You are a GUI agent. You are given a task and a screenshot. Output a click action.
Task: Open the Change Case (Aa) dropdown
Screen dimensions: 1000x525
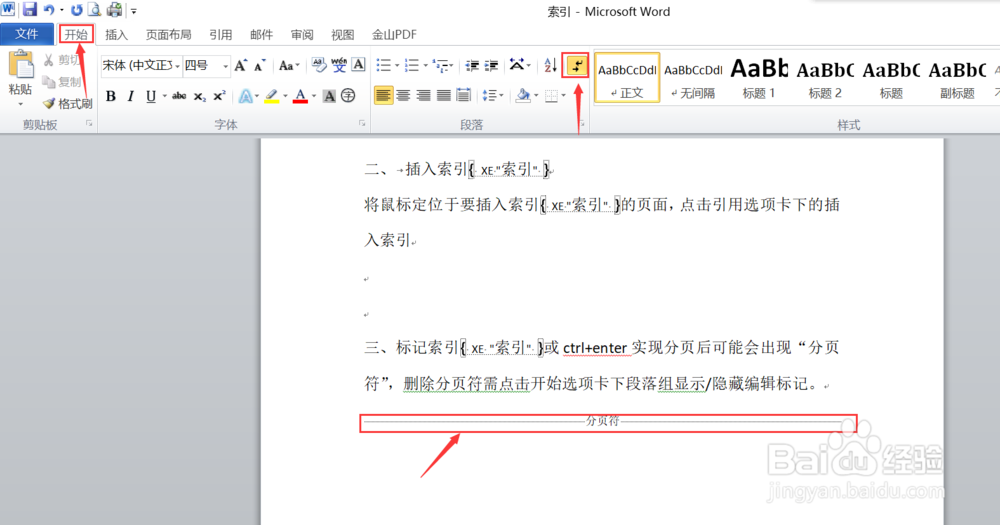(289, 65)
